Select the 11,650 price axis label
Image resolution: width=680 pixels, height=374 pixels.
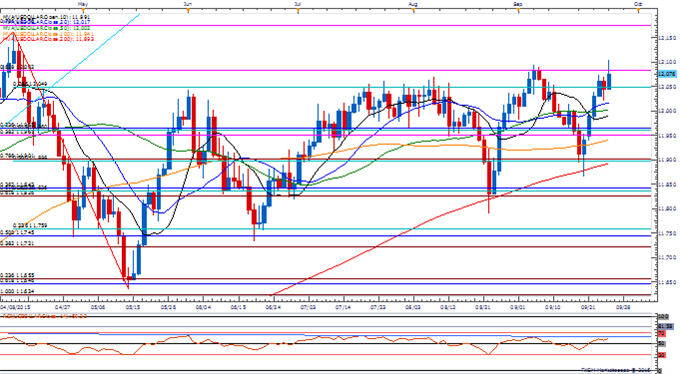(667, 282)
